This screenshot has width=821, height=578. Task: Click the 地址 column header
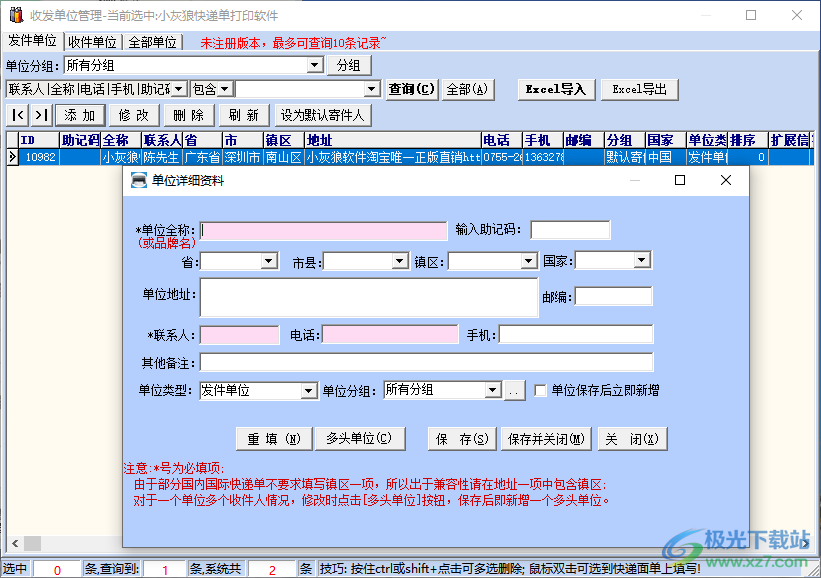(393, 140)
